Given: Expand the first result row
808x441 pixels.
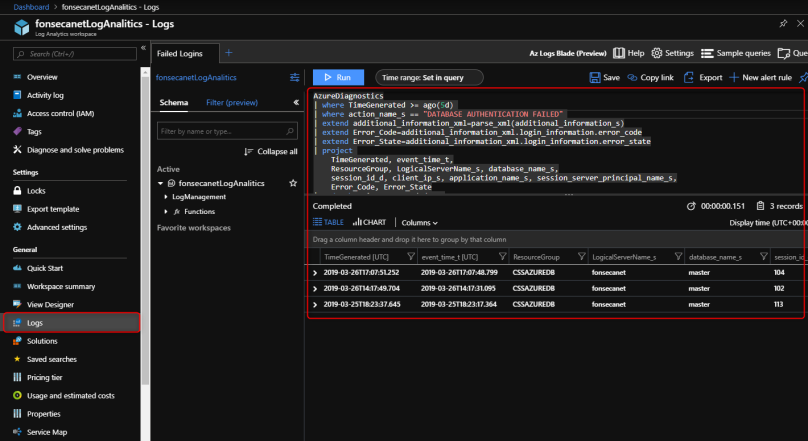Looking at the screenshot, I should [x=315, y=272].
